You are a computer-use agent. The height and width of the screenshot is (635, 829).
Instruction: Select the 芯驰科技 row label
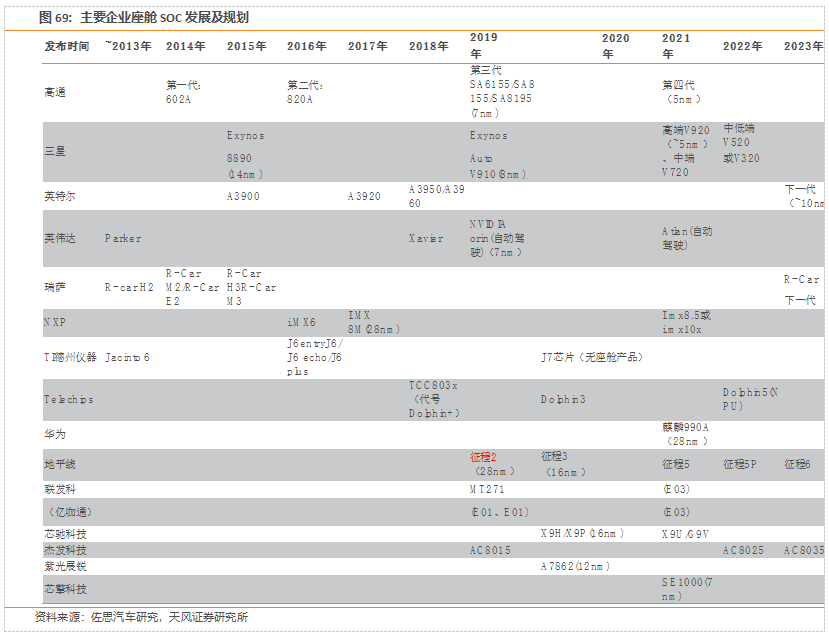pos(65,535)
